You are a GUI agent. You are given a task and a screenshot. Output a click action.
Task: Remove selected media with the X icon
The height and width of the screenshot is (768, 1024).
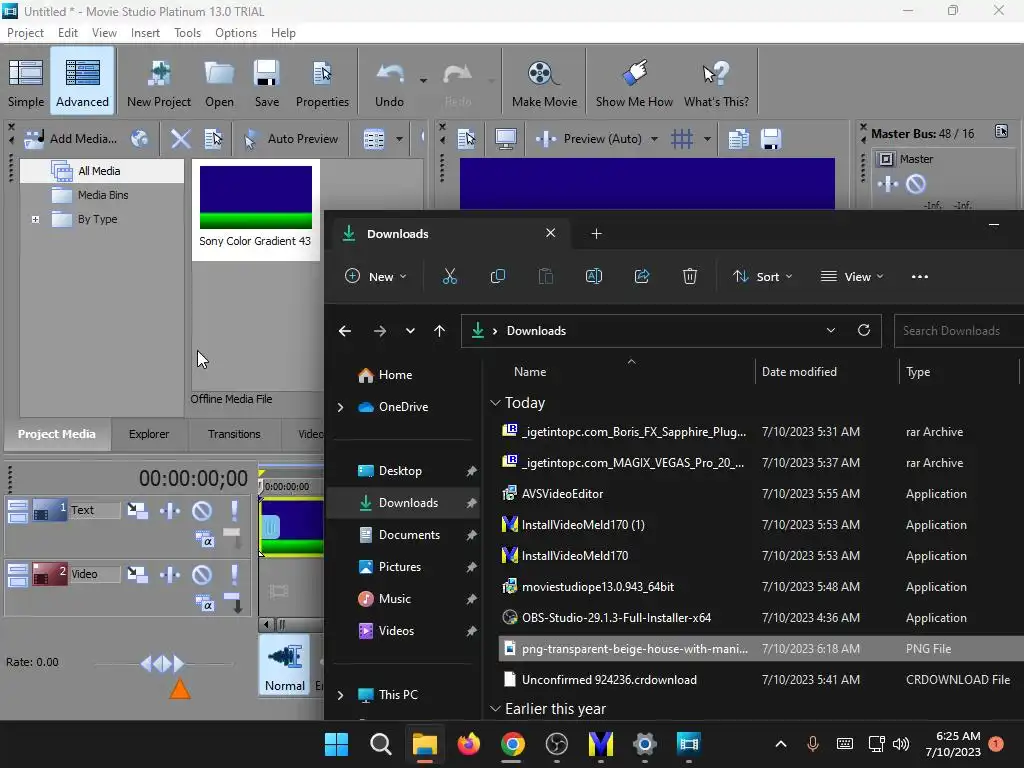point(180,138)
